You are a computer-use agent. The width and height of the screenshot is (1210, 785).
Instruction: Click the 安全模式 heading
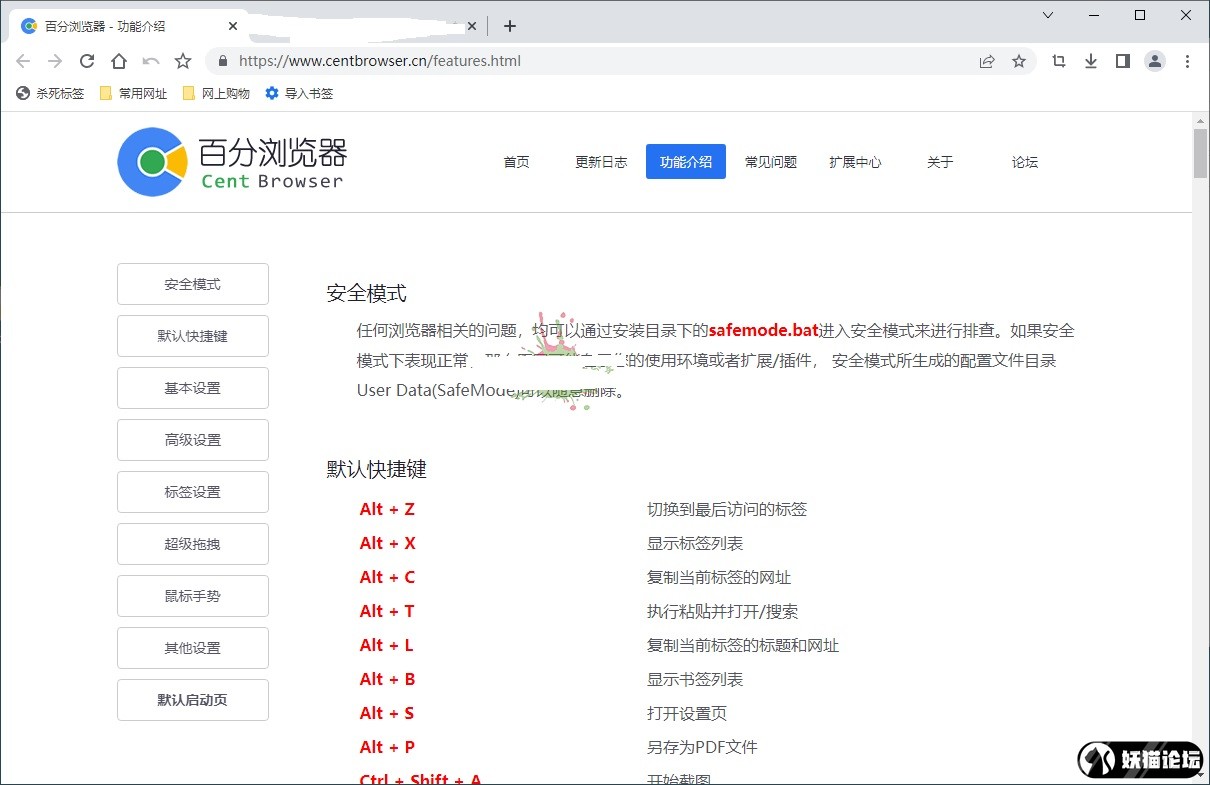tap(367, 294)
